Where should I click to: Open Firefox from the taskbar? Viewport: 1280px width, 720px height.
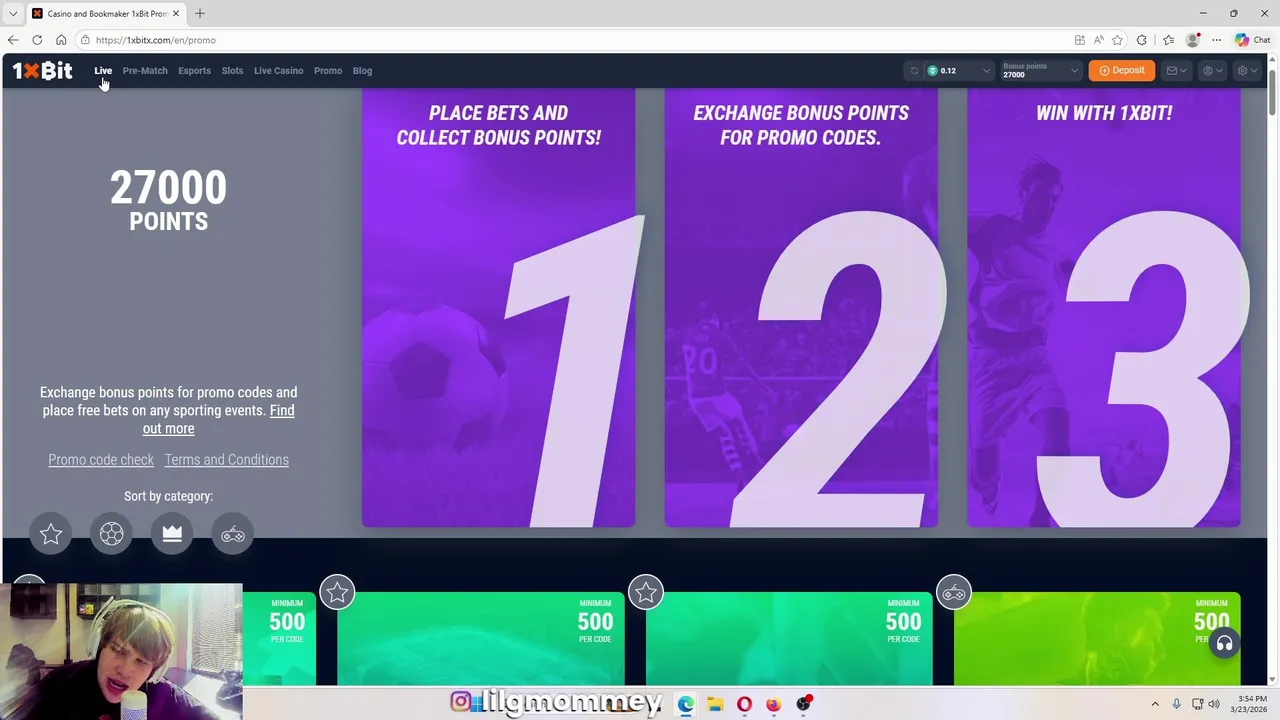point(773,704)
